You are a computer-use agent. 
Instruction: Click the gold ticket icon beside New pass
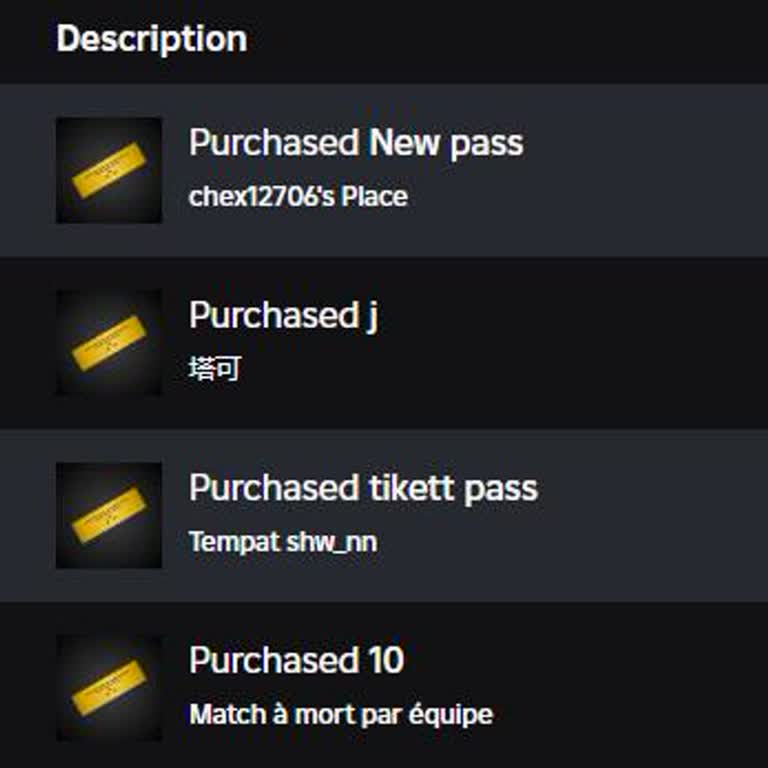pyautogui.click(x=108, y=170)
